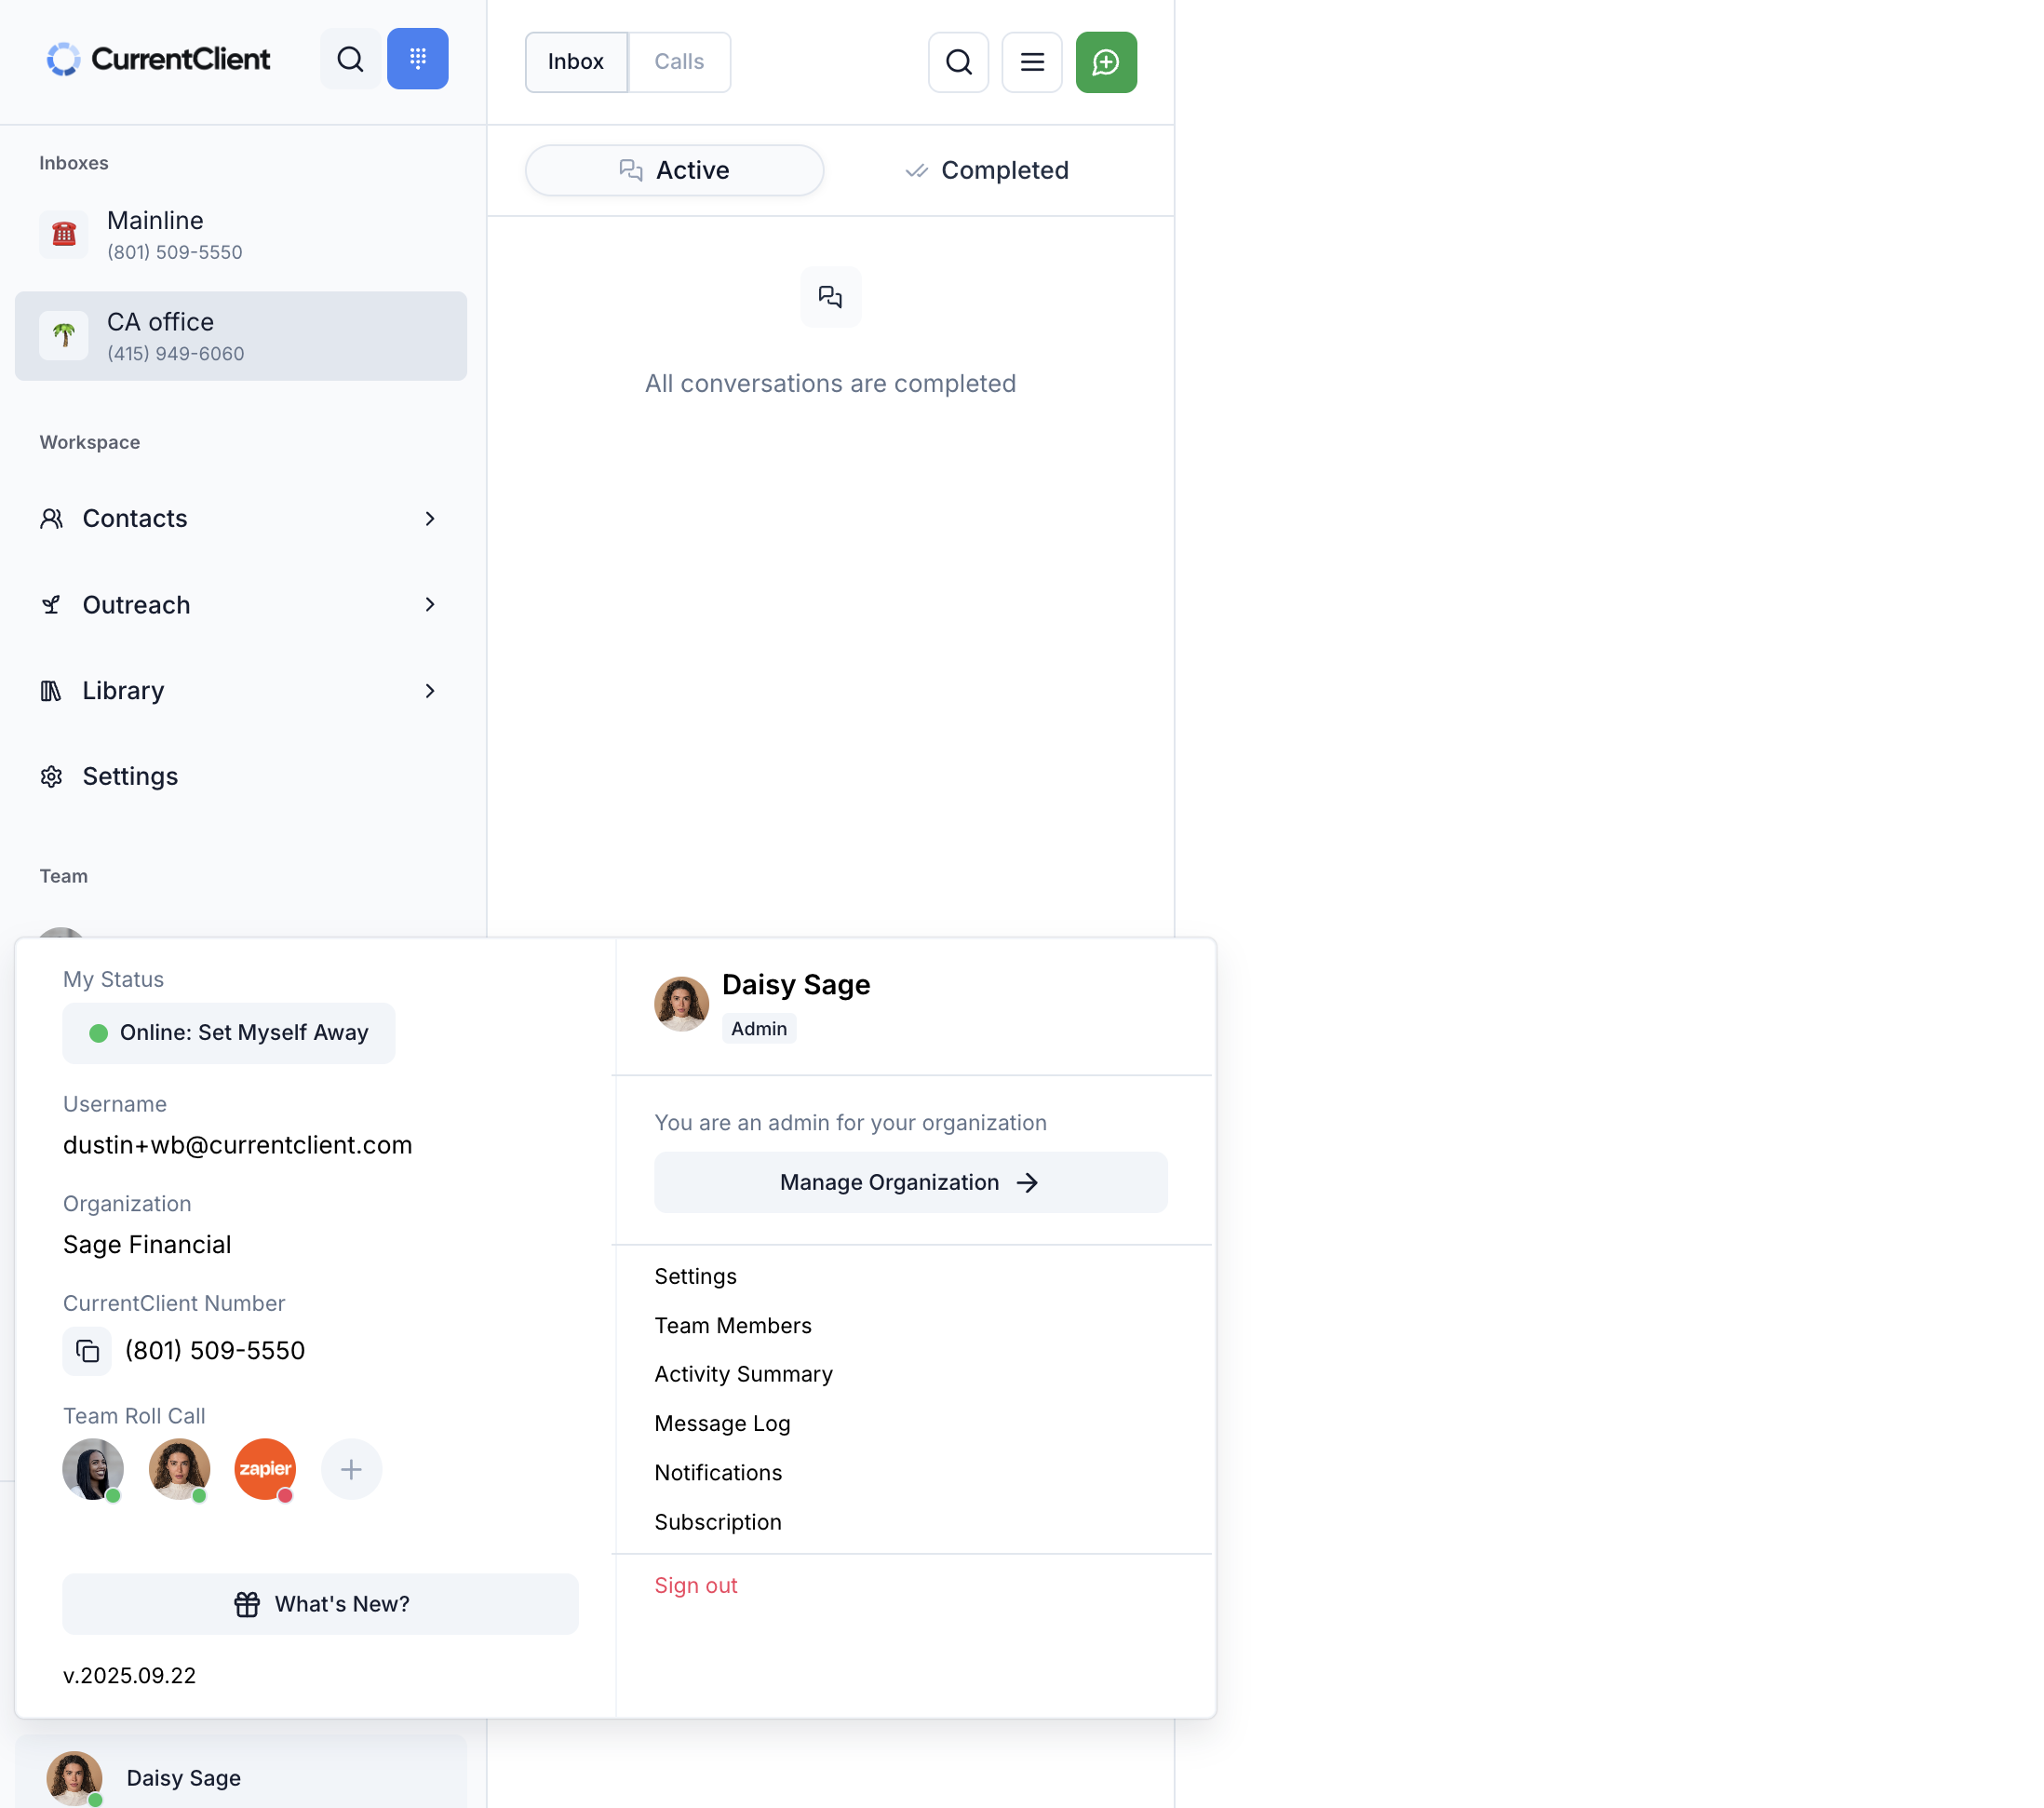Click the sidebar search magnifier icon
Viewport: 2044px width, 1808px height.
(350, 60)
